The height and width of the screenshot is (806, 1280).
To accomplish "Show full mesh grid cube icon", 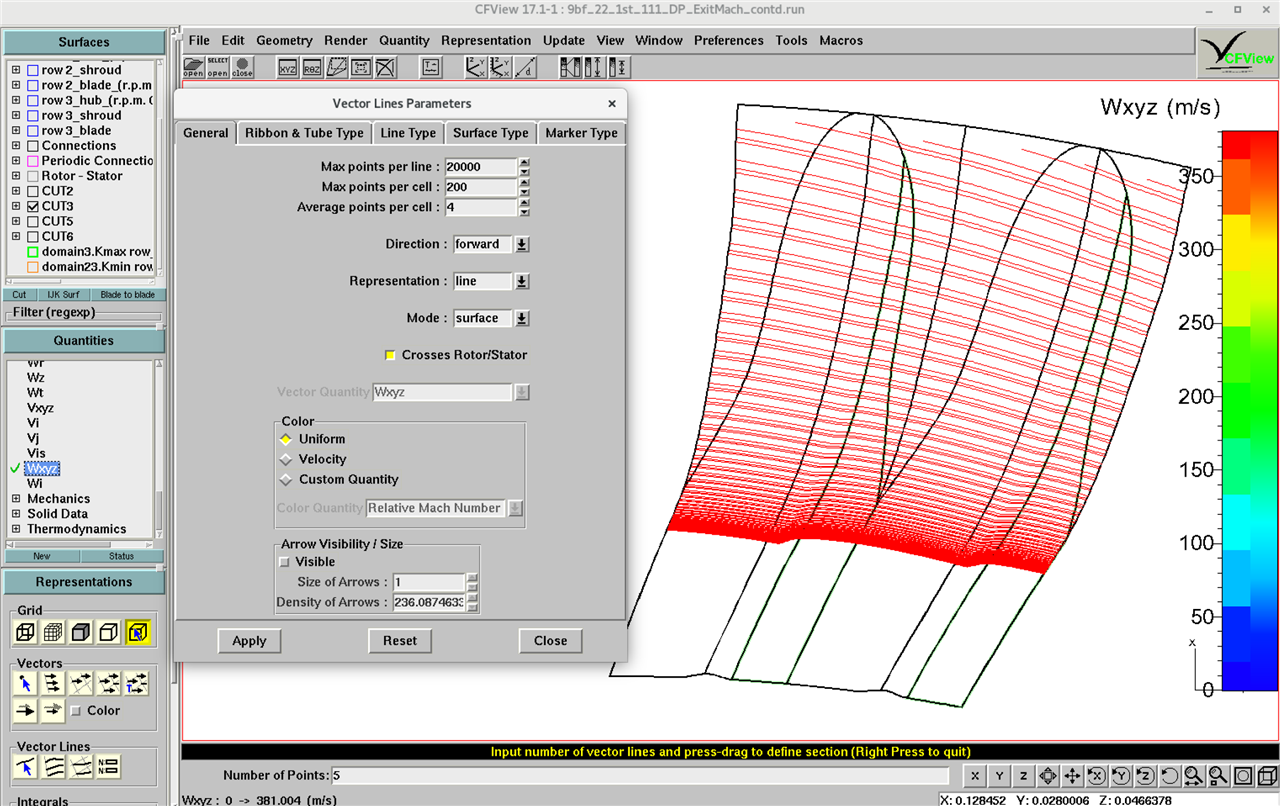I will click(x=54, y=632).
